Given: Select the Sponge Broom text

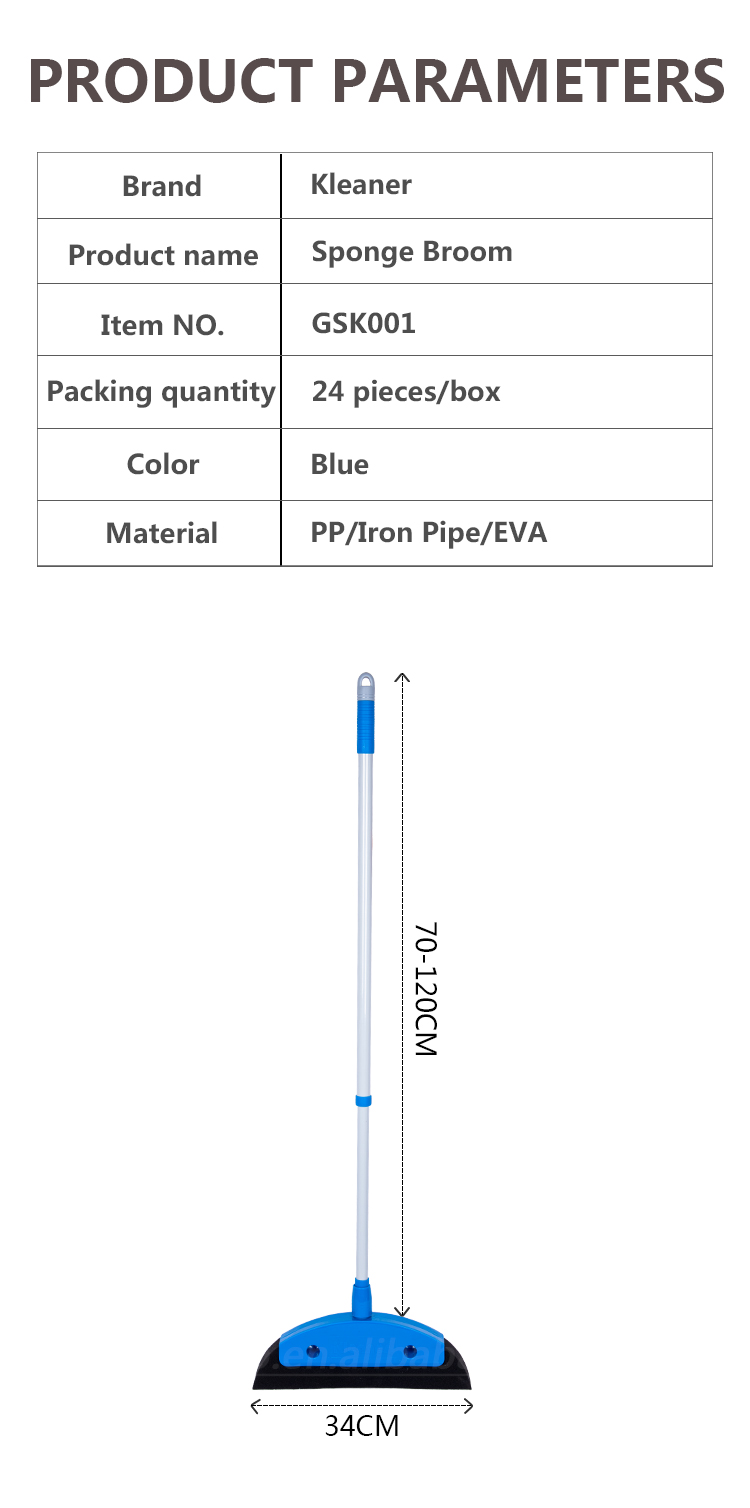Looking at the screenshot, I should (412, 253).
